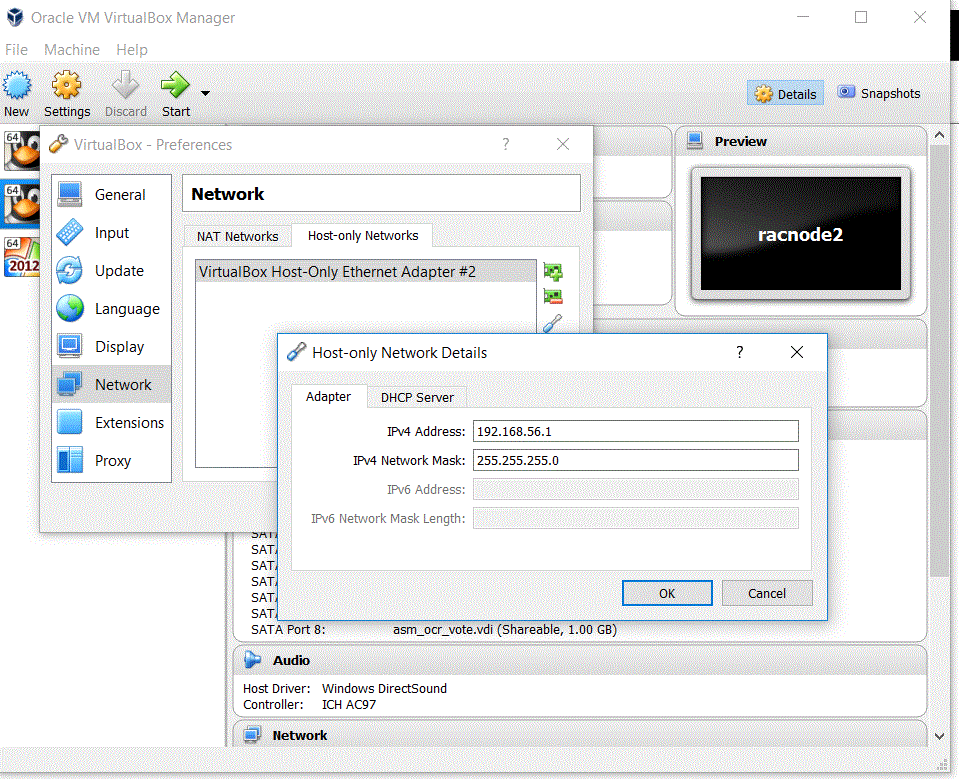The height and width of the screenshot is (779, 959).
Task: Select the Proxy preferences category
Action: point(111,460)
